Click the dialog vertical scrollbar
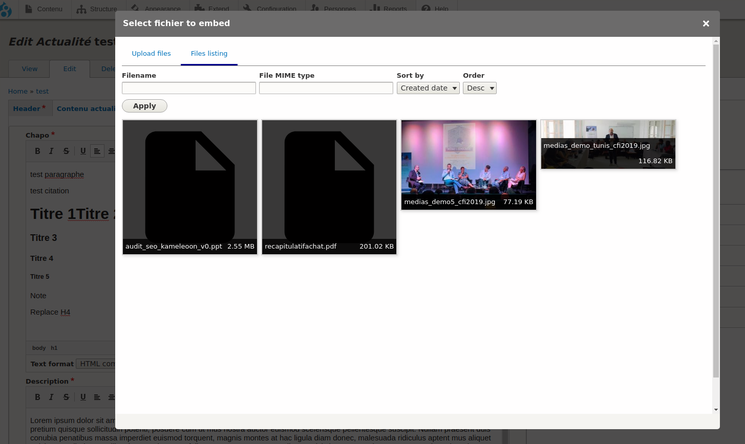 [716, 212]
